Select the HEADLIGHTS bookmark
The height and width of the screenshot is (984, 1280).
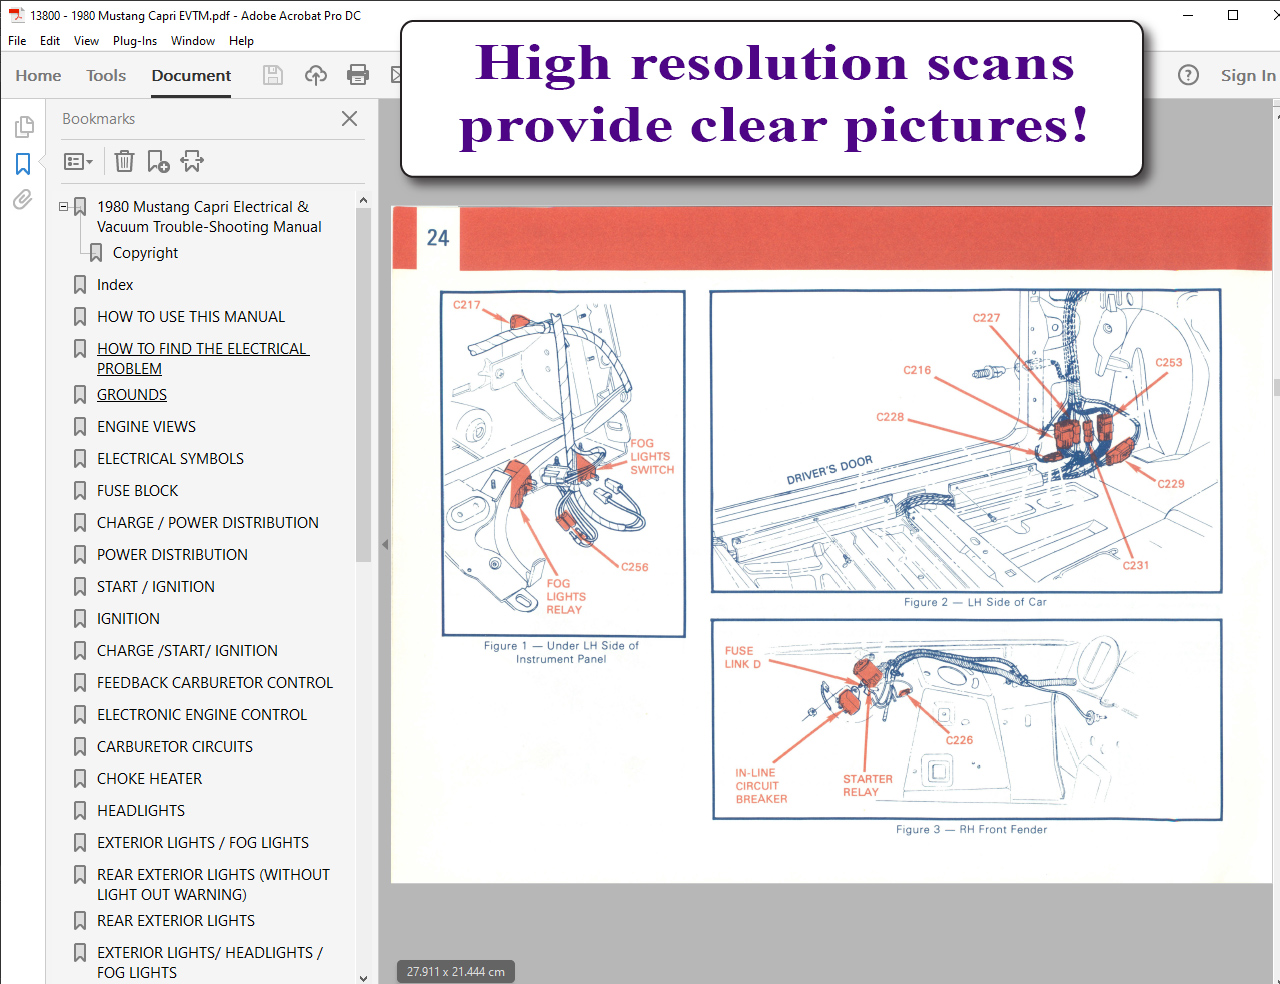pyautogui.click(x=141, y=811)
